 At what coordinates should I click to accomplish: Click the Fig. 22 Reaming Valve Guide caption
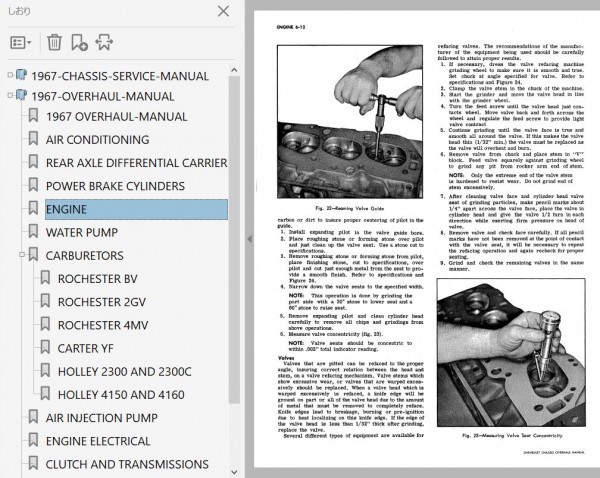click(350, 209)
